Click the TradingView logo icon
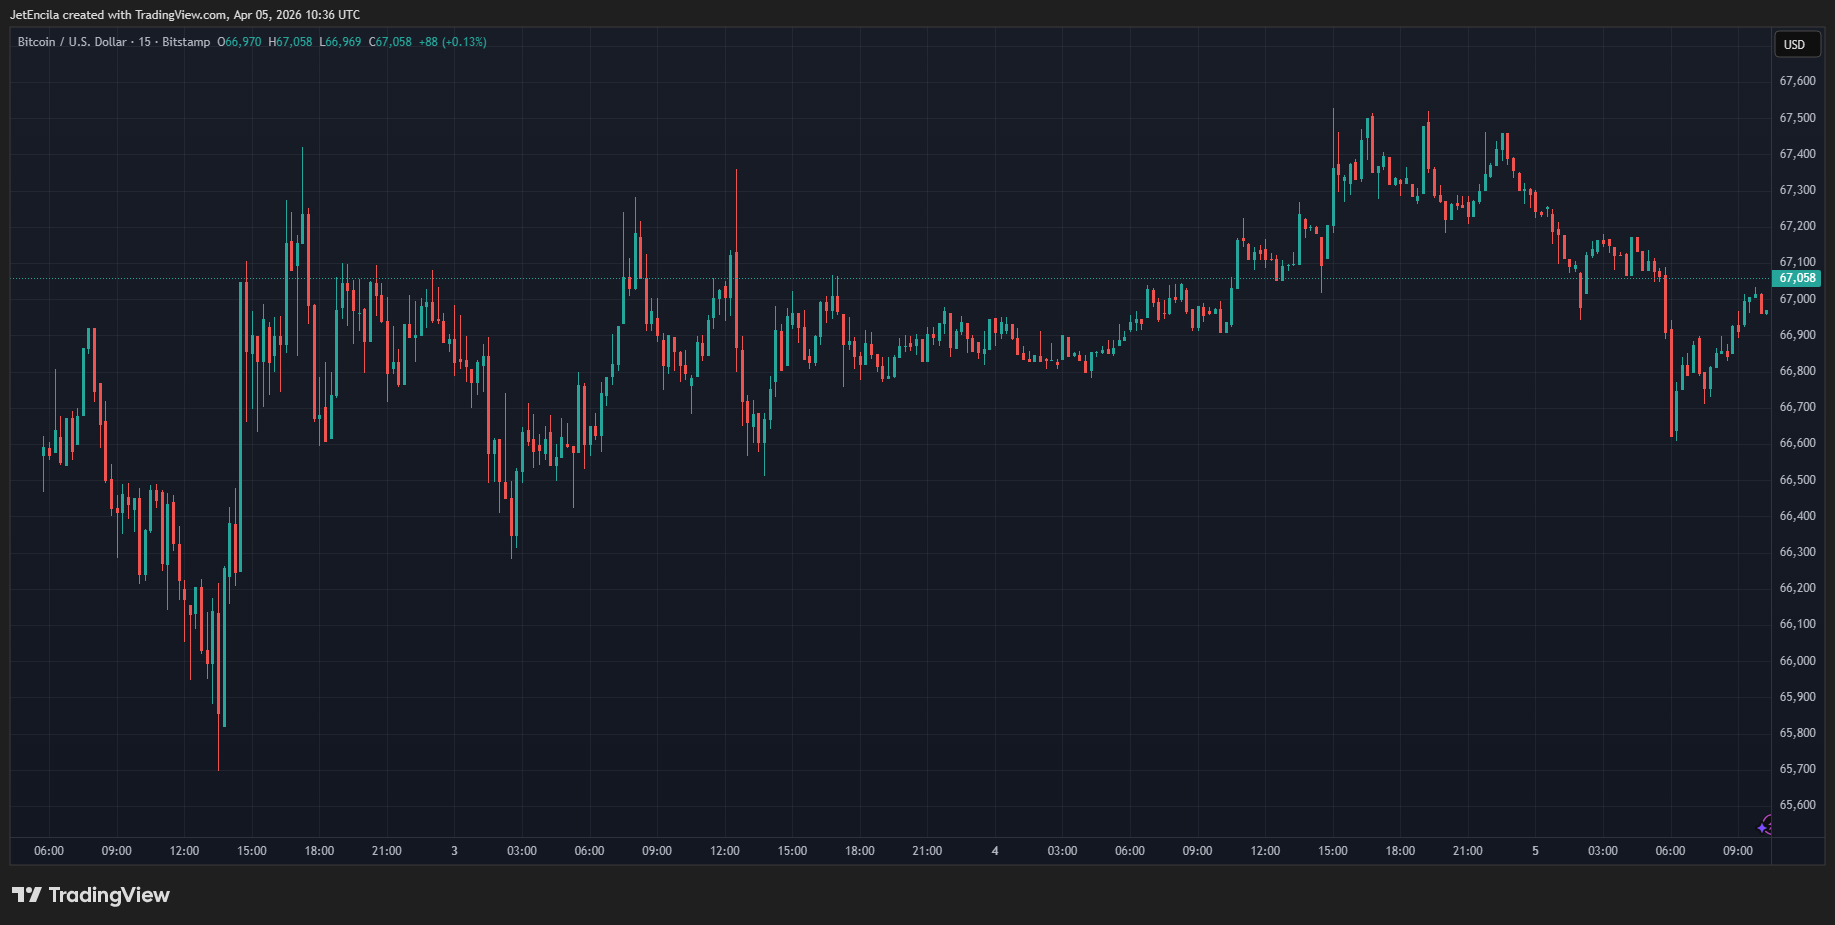Viewport: 1835px width, 925px height. [x=27, y=895]
